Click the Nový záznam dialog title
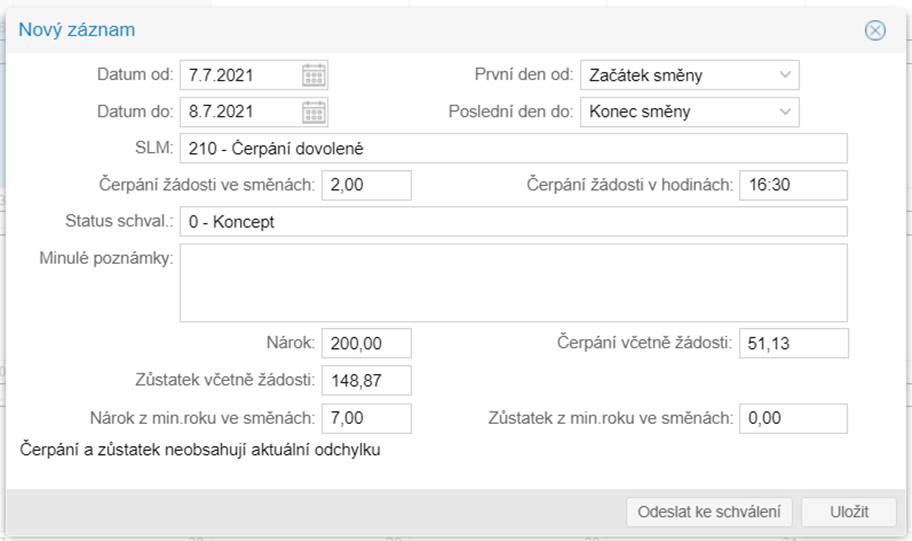This screenshot has width=912, height=541. [78, 30]
